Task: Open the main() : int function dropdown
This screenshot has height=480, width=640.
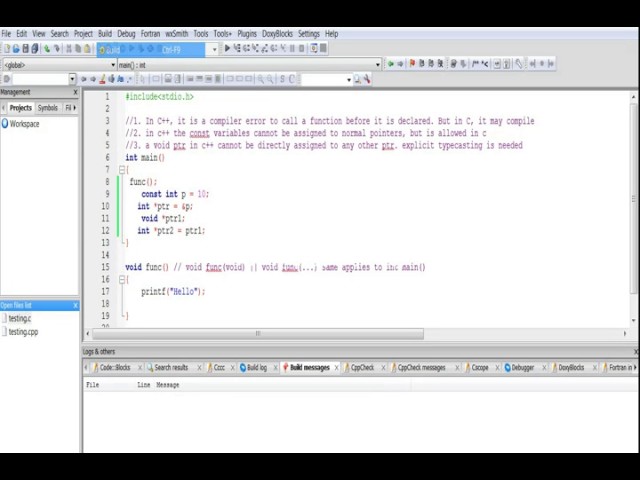Action: [x=378, y=65]
